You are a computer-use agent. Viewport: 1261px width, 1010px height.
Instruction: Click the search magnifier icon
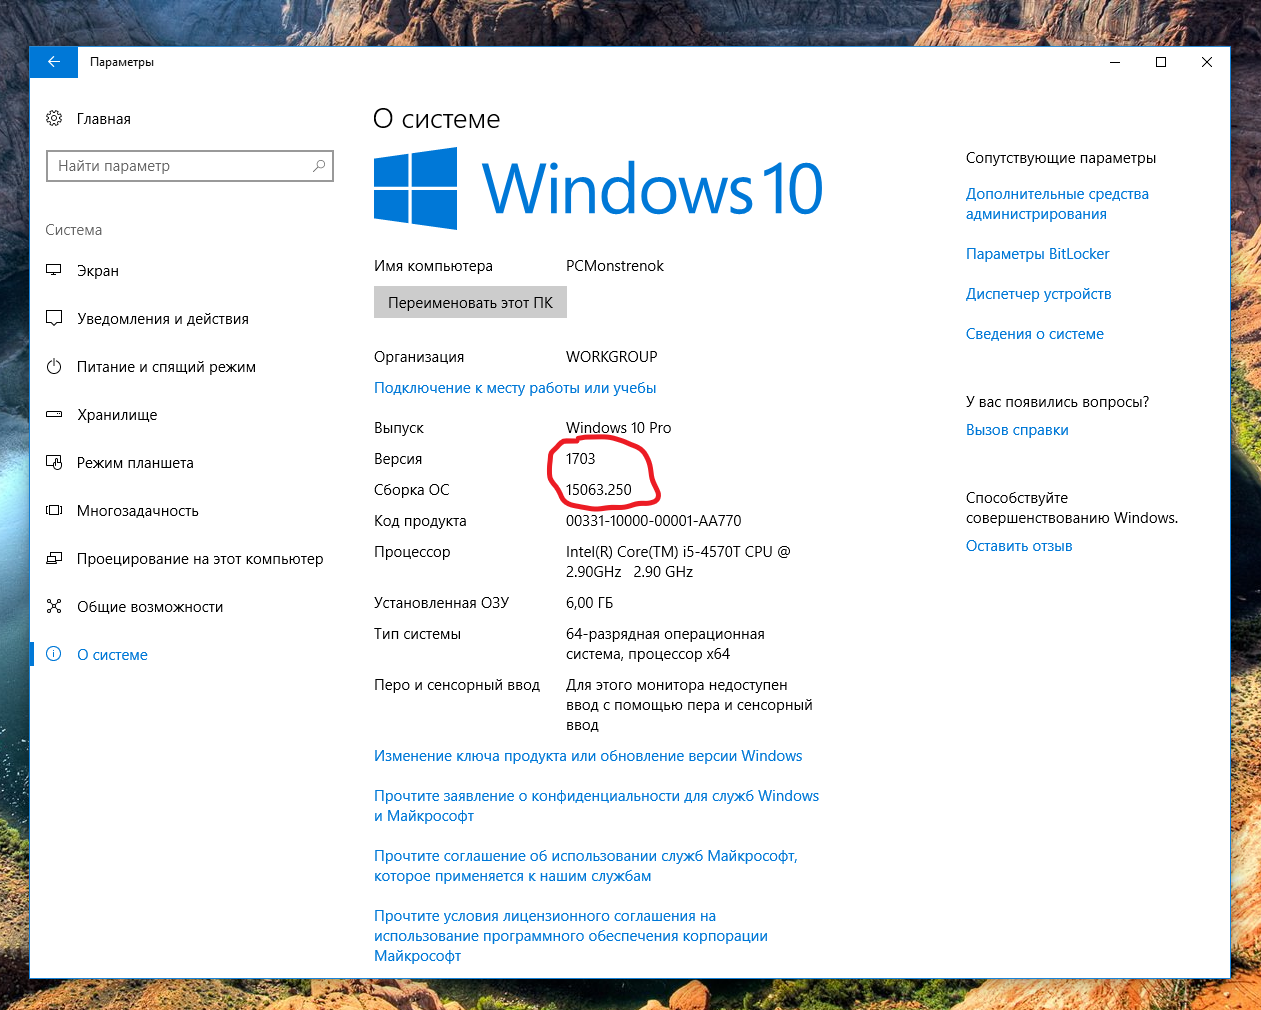click(319, 166)
